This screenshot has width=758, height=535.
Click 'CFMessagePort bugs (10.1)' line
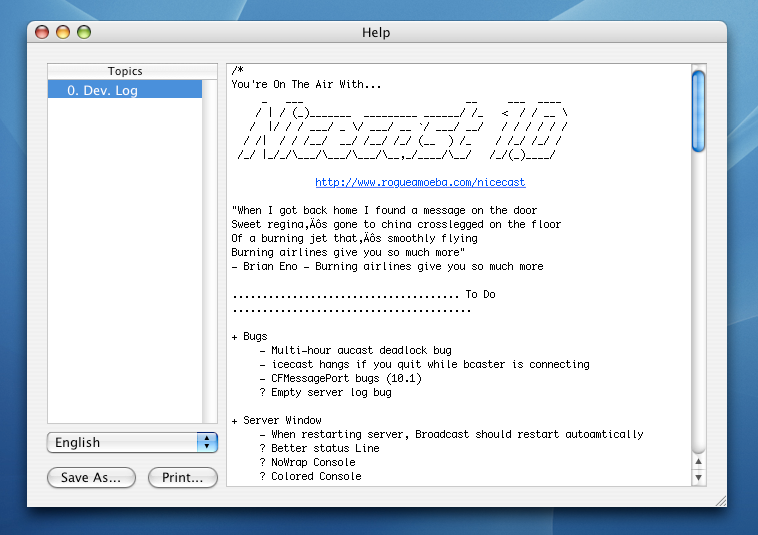click(x=340, y=378)
